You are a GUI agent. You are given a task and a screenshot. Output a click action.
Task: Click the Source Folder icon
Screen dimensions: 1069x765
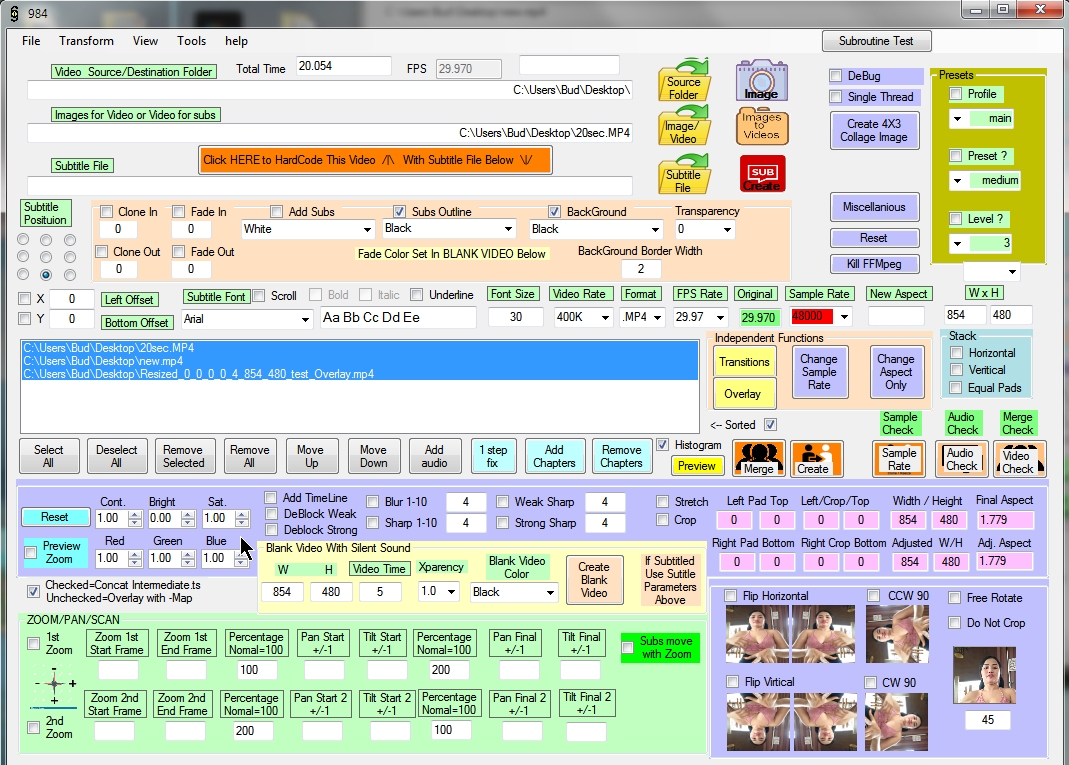684,80
